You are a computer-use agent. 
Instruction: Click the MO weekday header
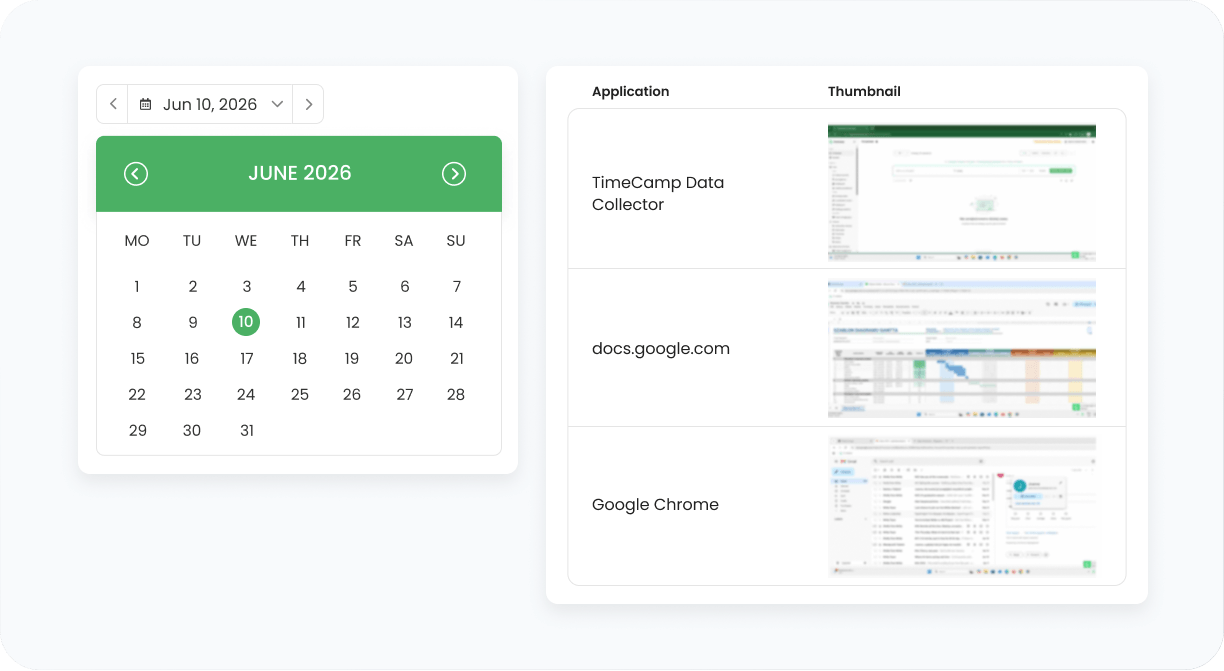137,241
